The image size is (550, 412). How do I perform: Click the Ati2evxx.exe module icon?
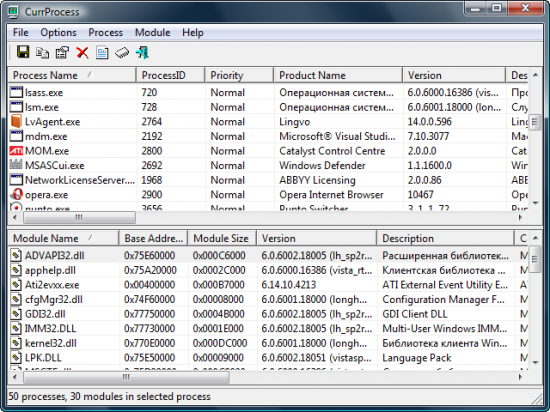coord(16,284)
